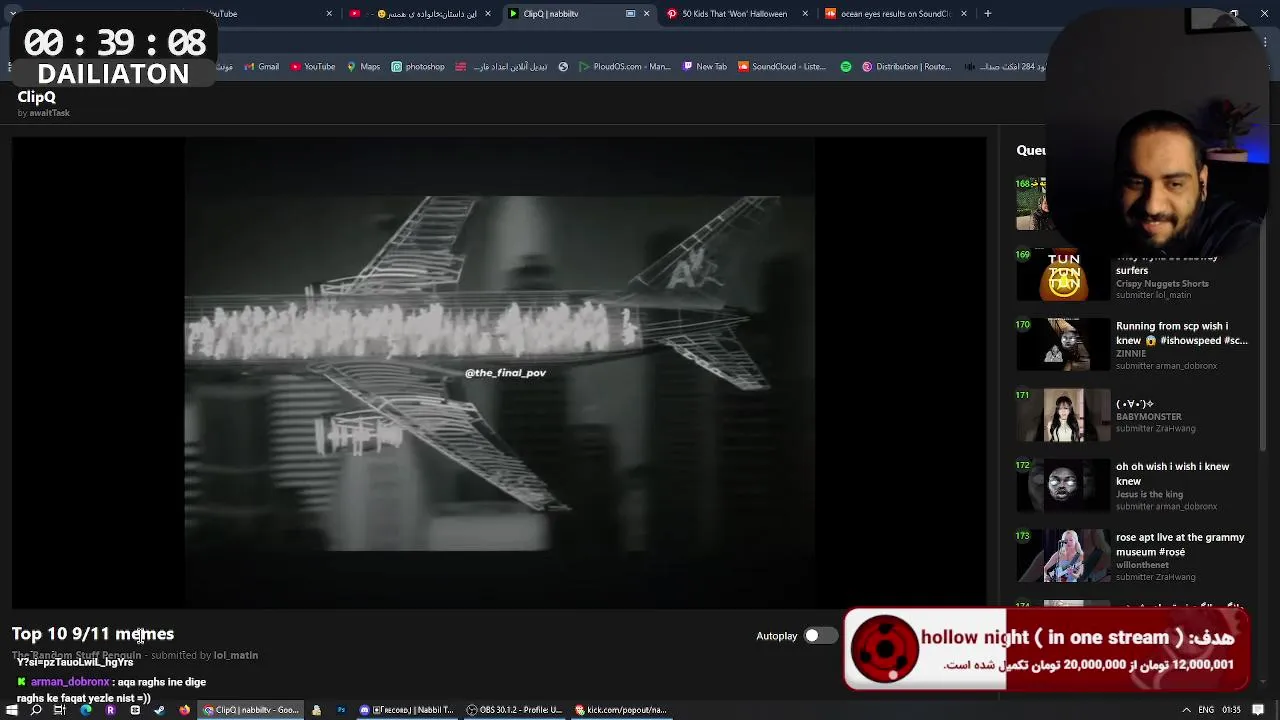This screenshot has width=1280, height=720.
Task: Open the Steam taskbar icon
Action: coord(159,710)
